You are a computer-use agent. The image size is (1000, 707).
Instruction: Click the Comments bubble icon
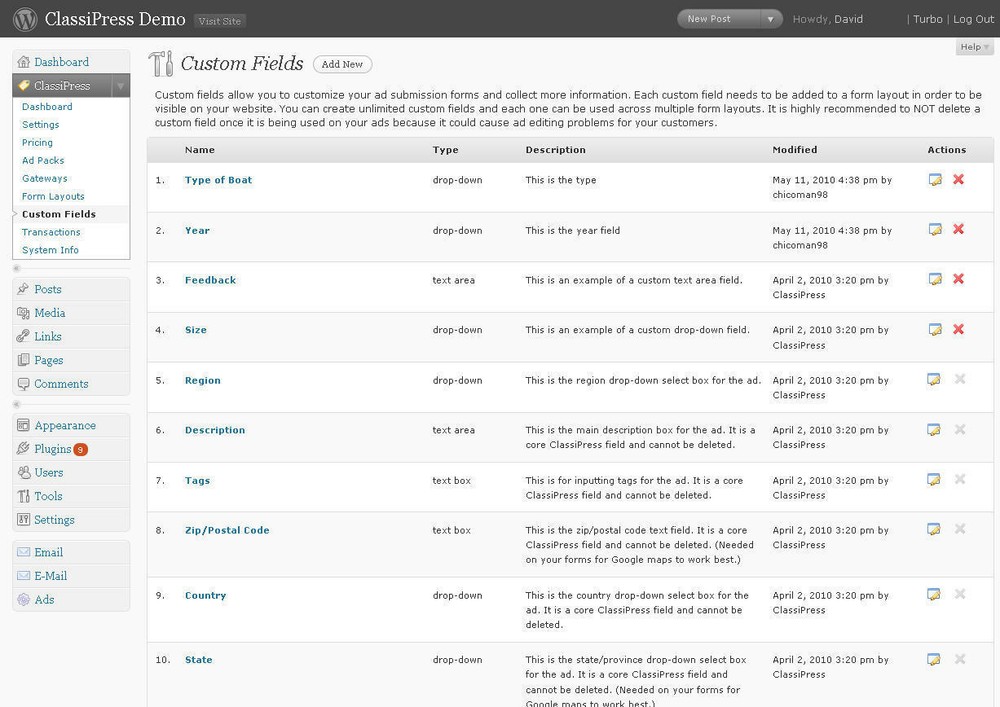pyautogui.click(x=24, y=384)
